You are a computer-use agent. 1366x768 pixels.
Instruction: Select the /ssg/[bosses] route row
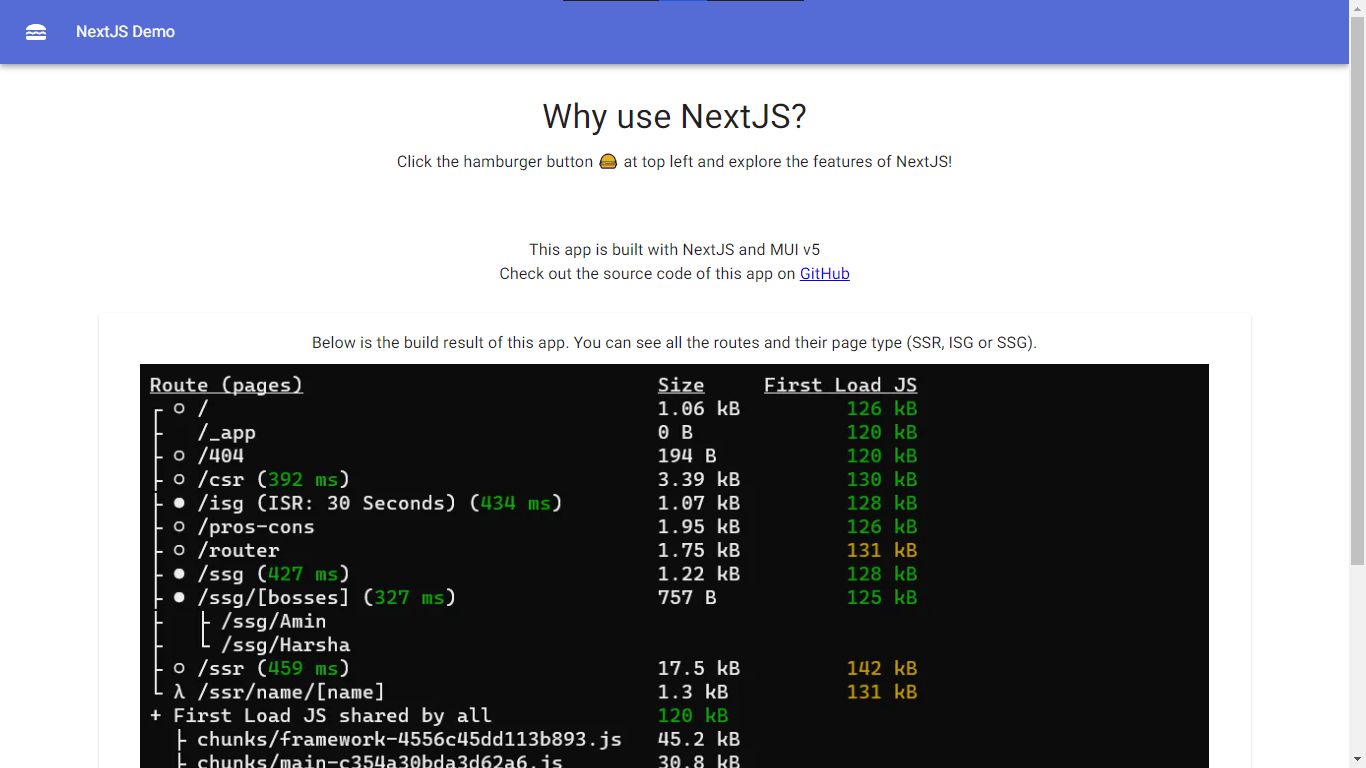tap(273, 598)
